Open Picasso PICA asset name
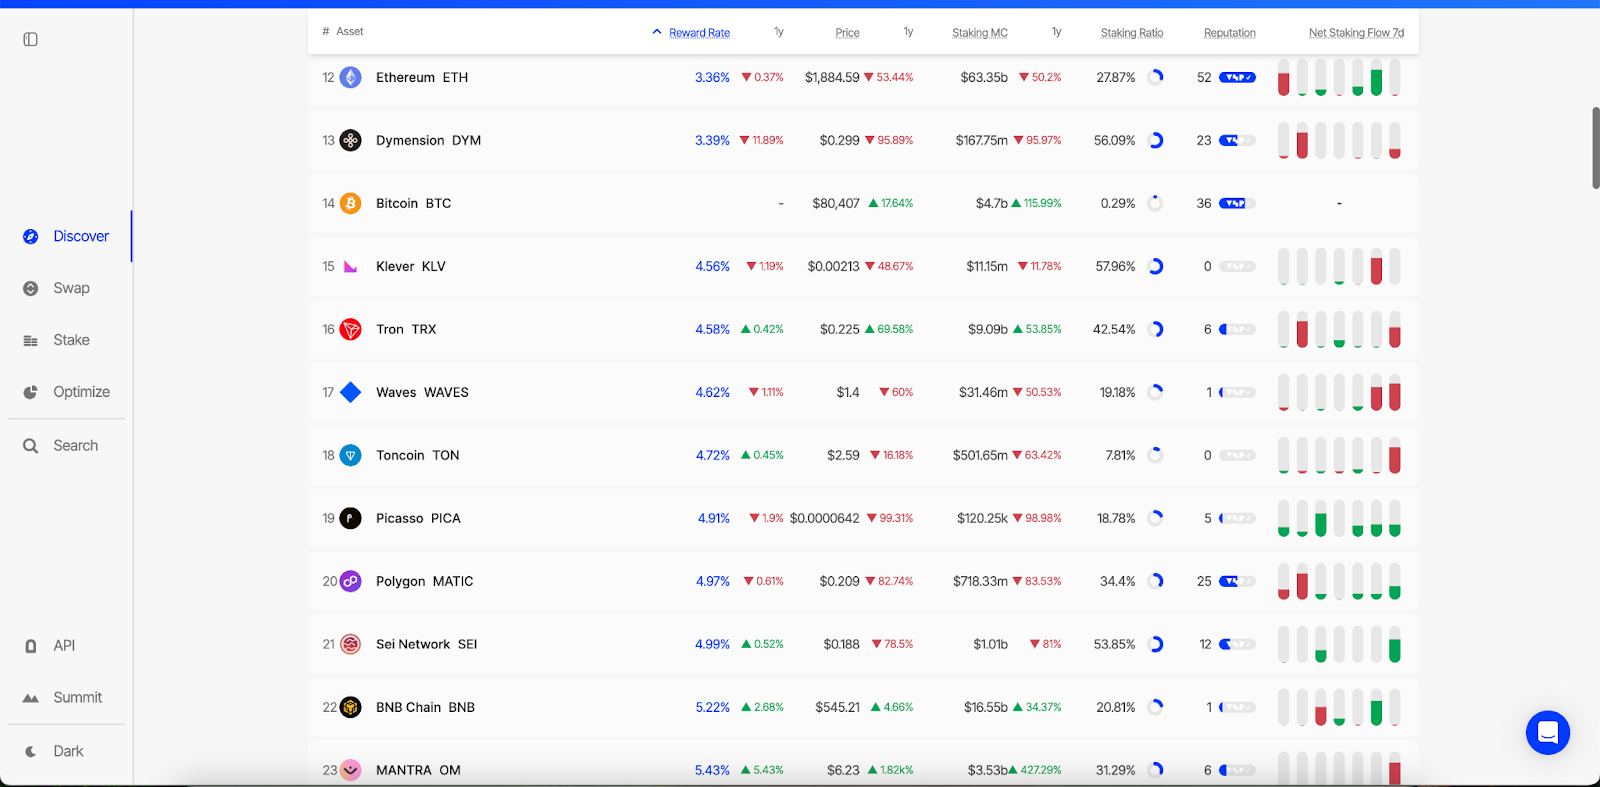 [x=418, y=518]
